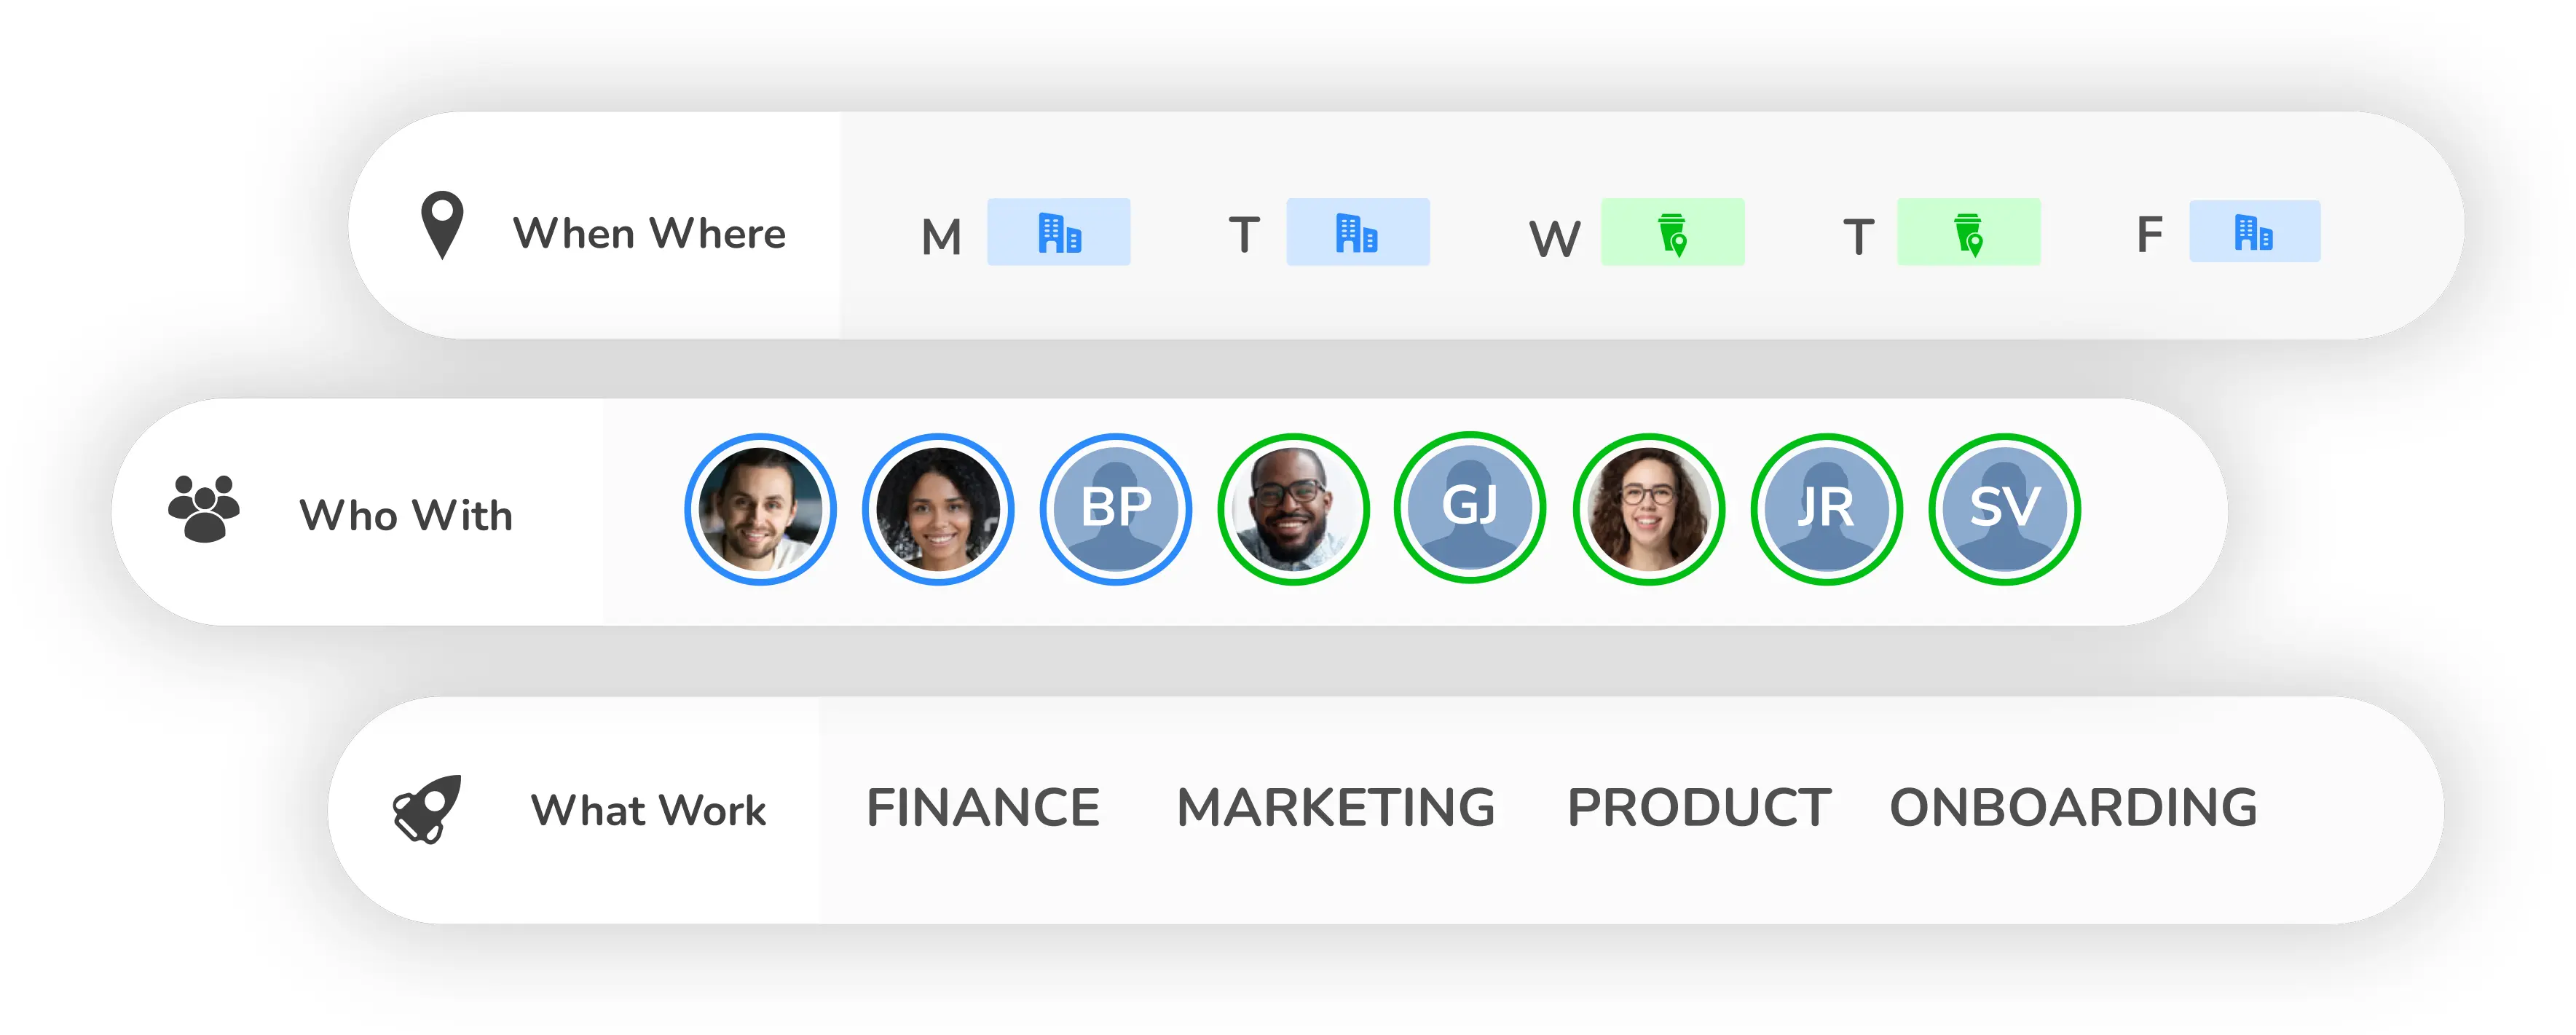This screenshot has height=1035, width=2576.
Task: Select Monday's office building icon
Action: 1058,233
